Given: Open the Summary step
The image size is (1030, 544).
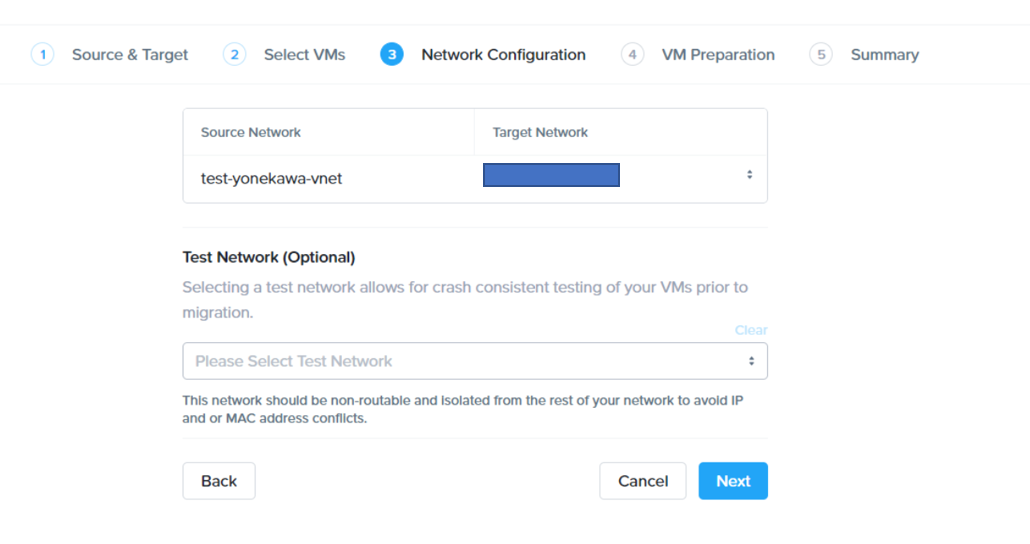Looking at the screenshot, I should coord(884,55).
